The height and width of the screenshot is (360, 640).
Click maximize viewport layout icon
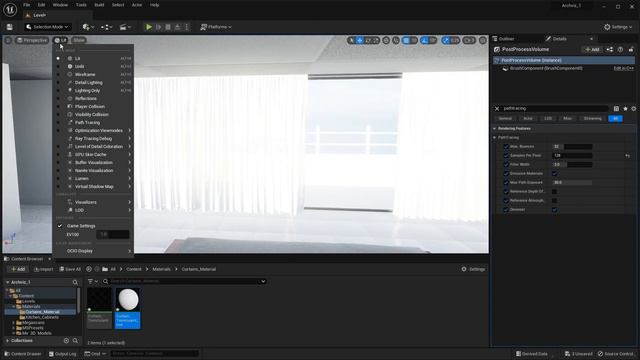[483, 40]
